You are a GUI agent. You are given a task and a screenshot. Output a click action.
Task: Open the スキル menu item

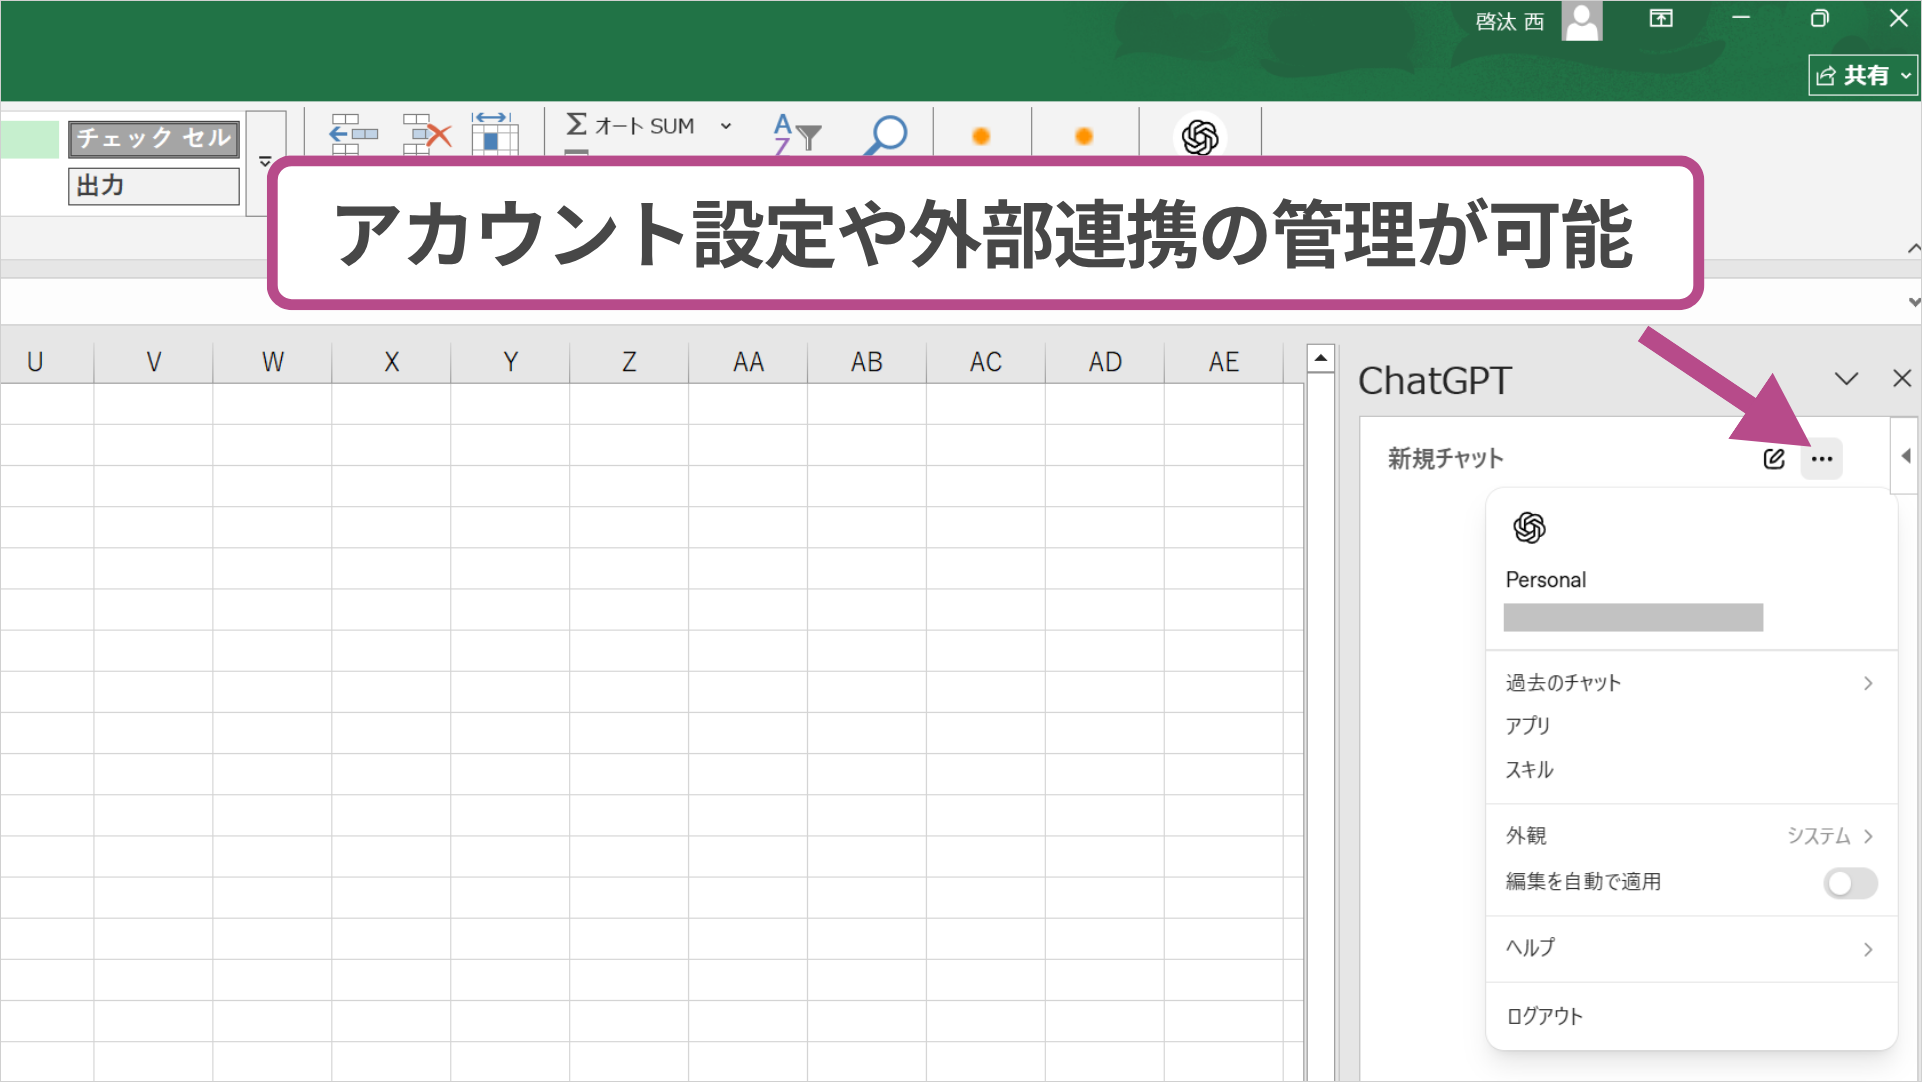[1690, 770]
